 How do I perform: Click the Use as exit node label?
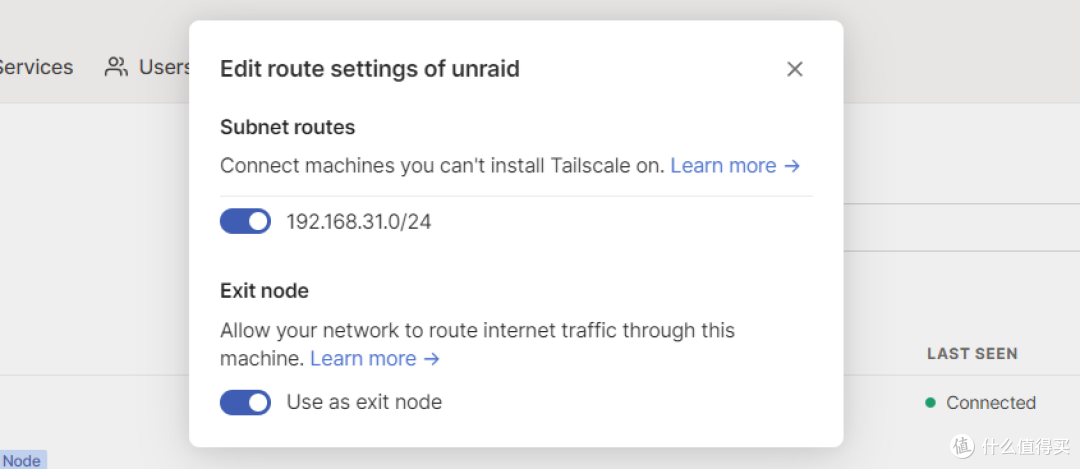click(x=364, y=402)
